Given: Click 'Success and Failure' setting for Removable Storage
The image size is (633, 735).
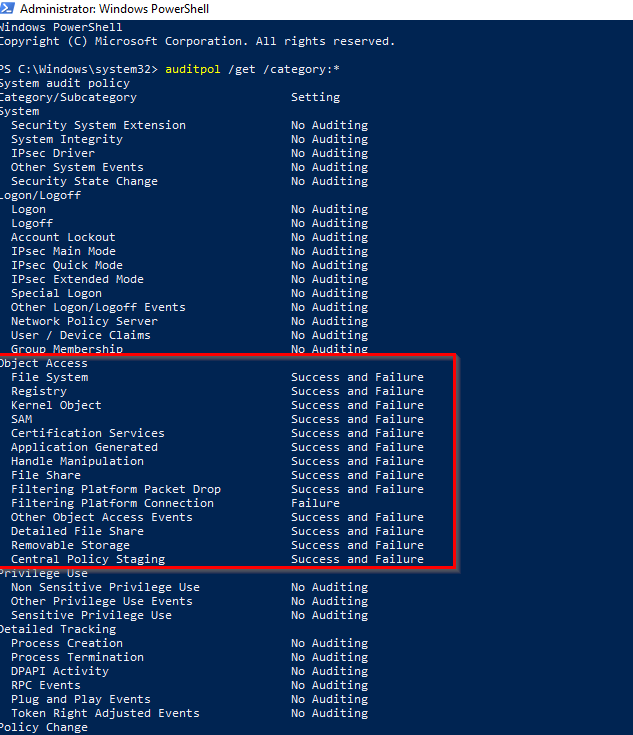Looking at the screenshot, I should (357, 545).
